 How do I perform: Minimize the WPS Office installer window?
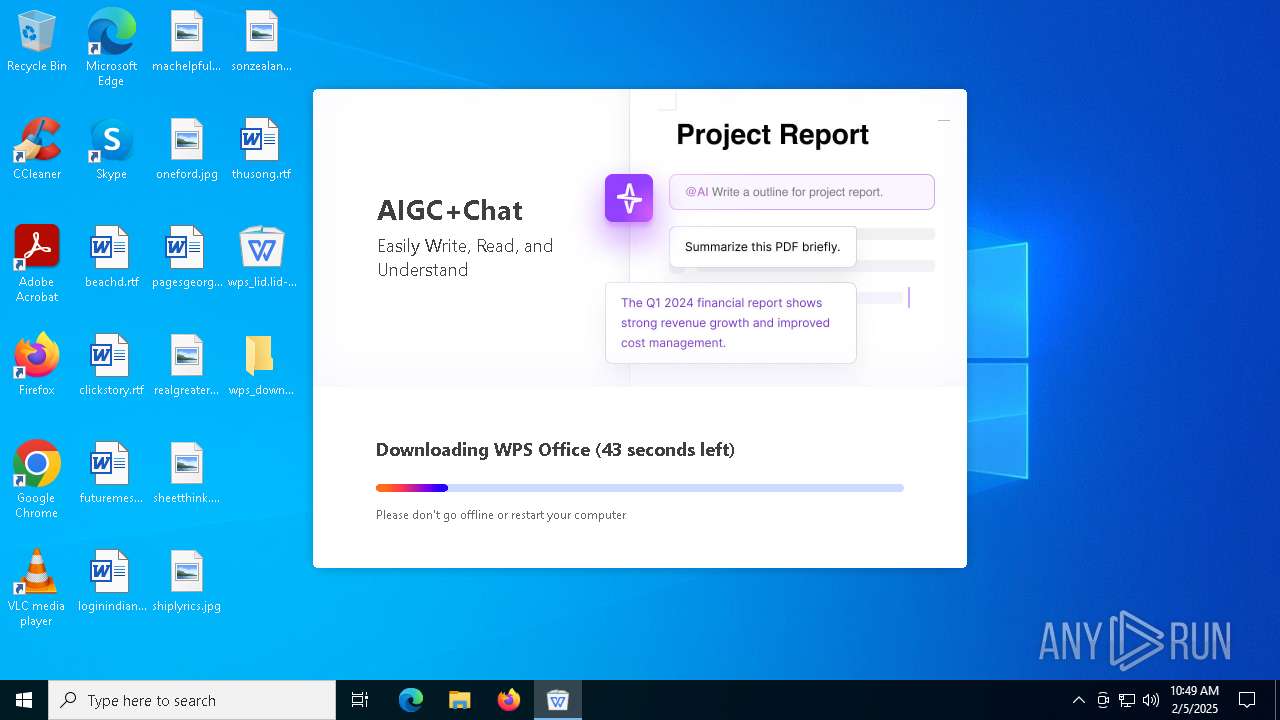coord(943,120)
